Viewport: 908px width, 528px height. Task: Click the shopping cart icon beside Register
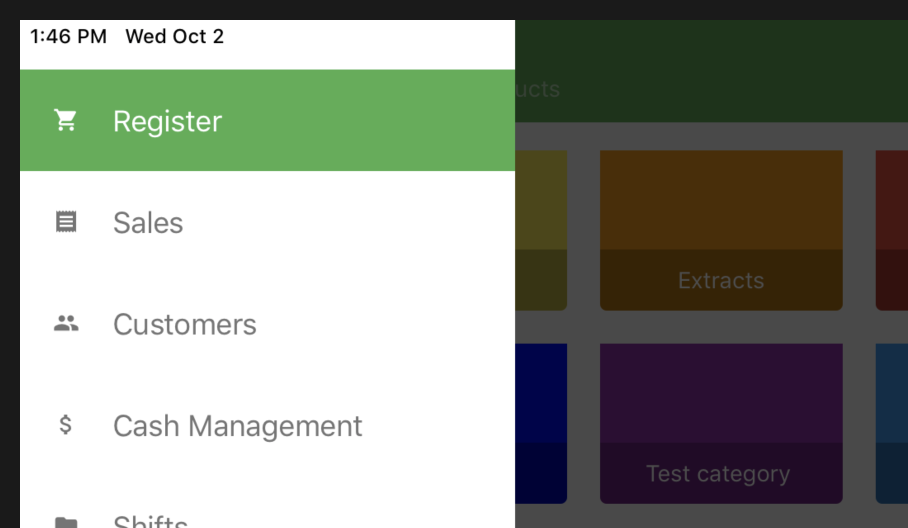(x=66, y=121)
